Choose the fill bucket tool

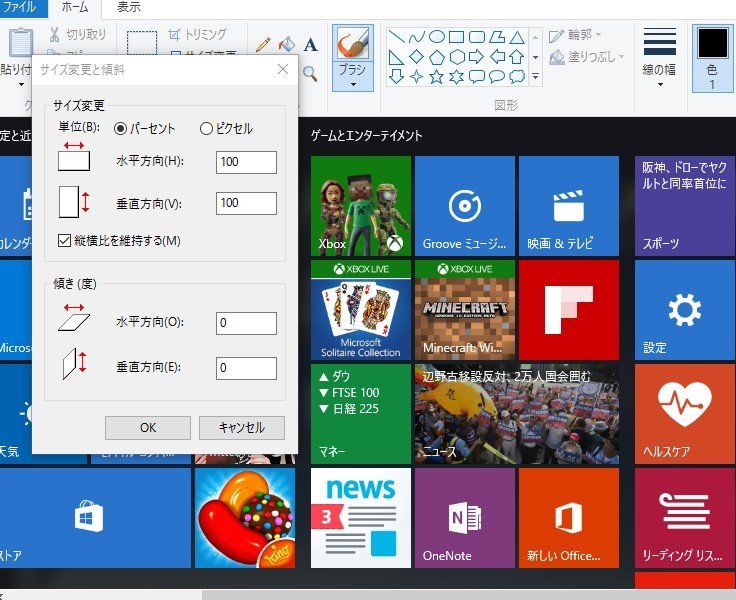click(287, 44)
